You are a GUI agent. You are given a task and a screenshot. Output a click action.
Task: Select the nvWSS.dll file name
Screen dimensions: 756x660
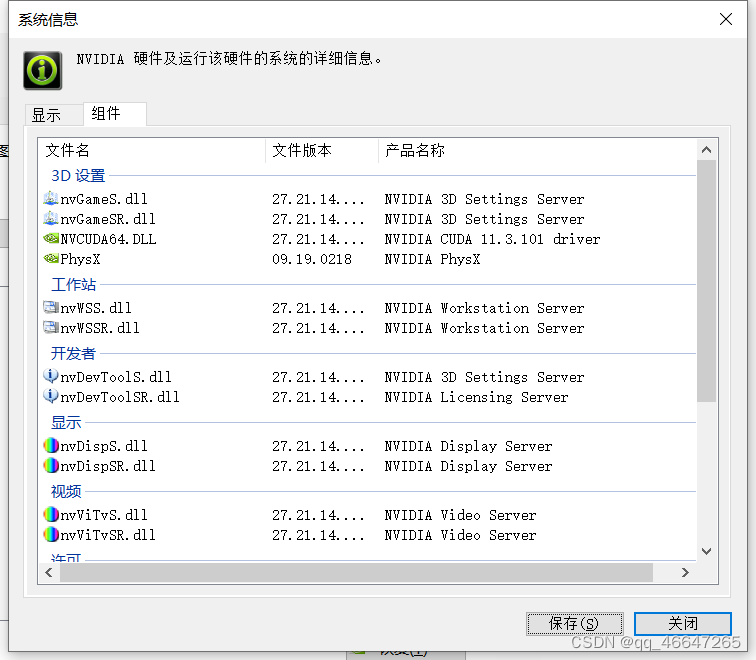pyautogui.click(x=96, y=308)
